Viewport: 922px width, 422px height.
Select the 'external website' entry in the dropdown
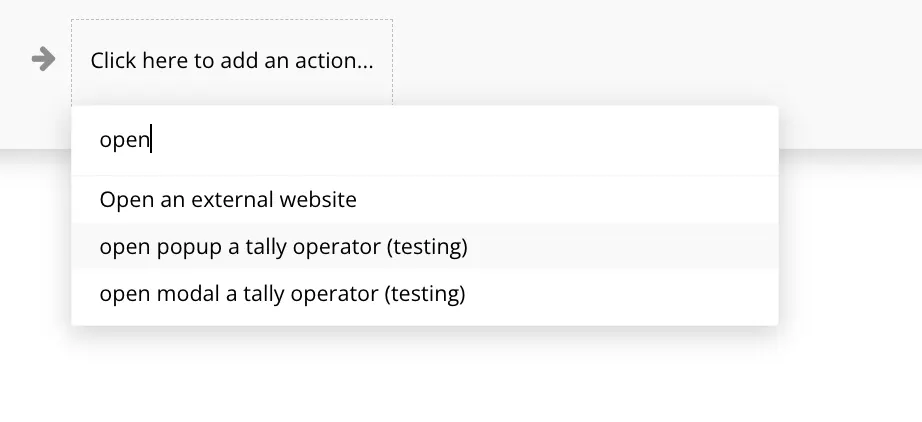(x=228, y=199)
